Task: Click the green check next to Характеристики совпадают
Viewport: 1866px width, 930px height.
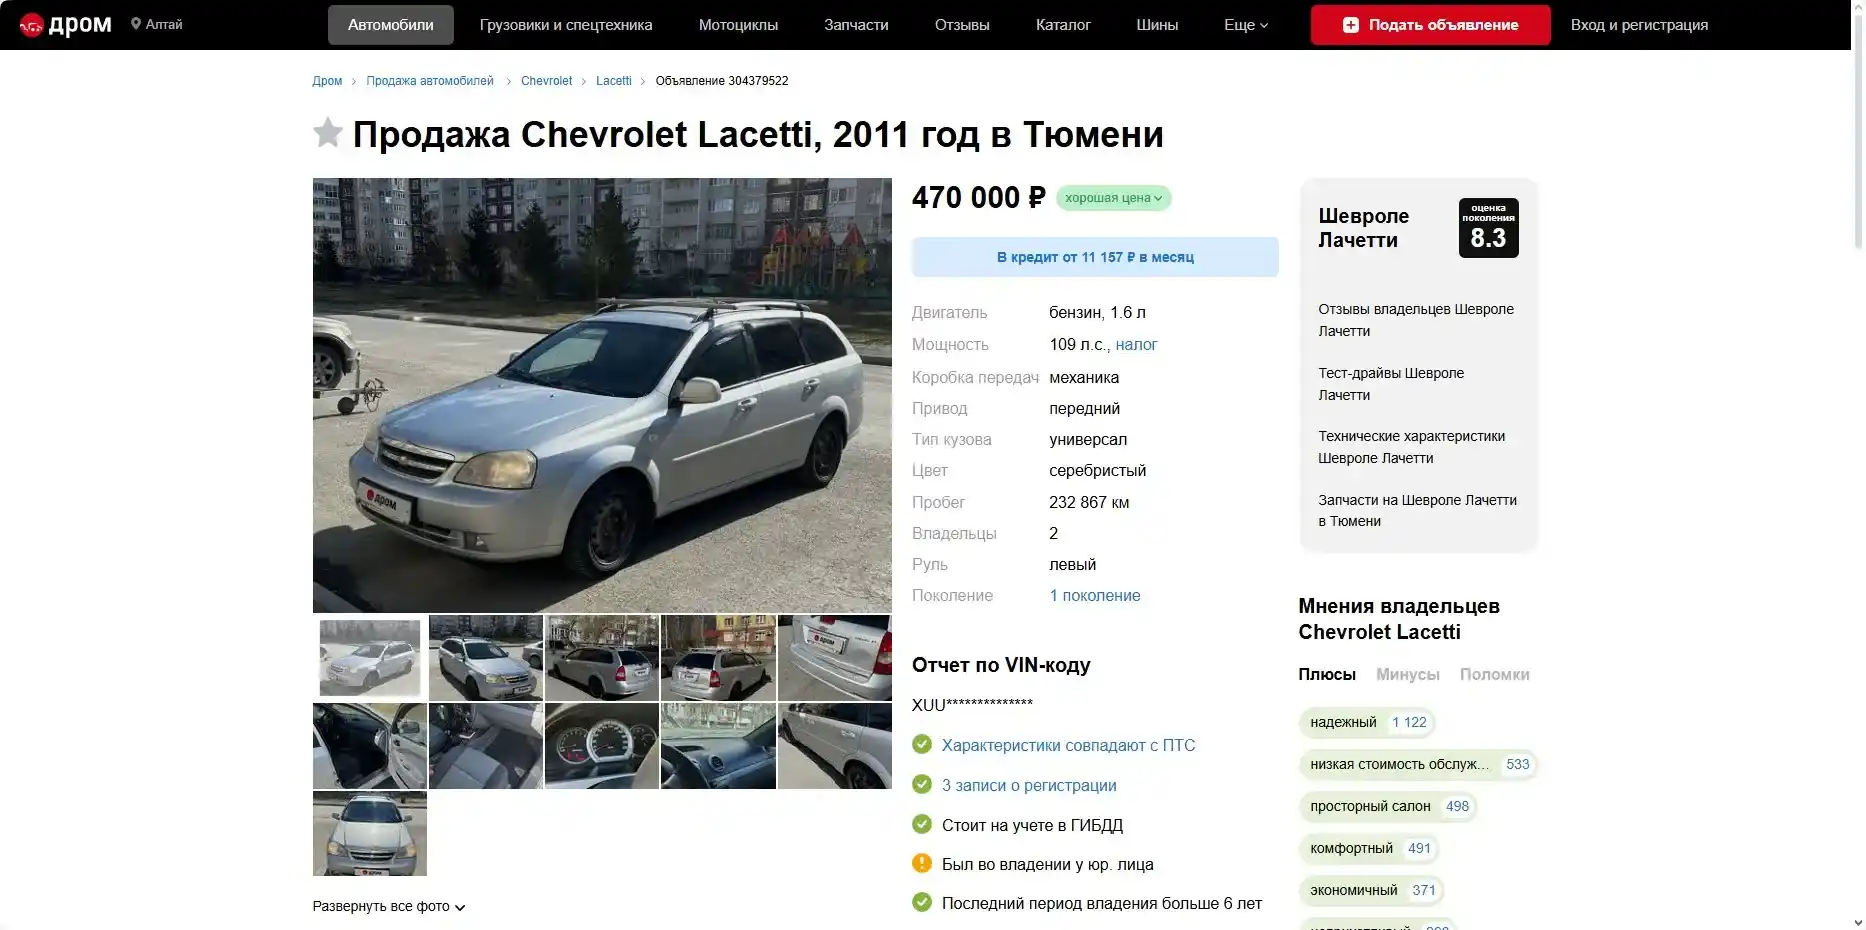Action: (x=922, y=744)
